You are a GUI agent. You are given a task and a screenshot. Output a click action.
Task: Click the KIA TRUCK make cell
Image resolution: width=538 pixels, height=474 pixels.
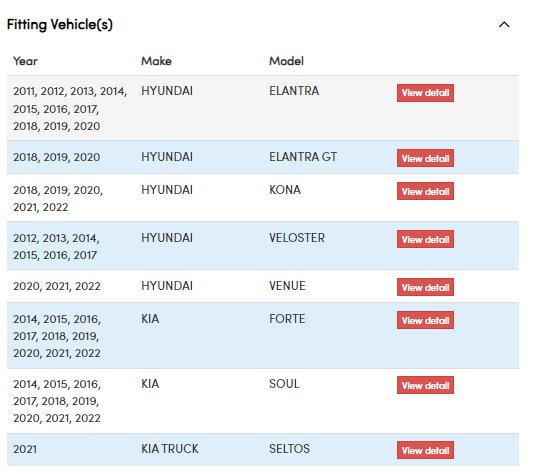(x=170, y=449)
